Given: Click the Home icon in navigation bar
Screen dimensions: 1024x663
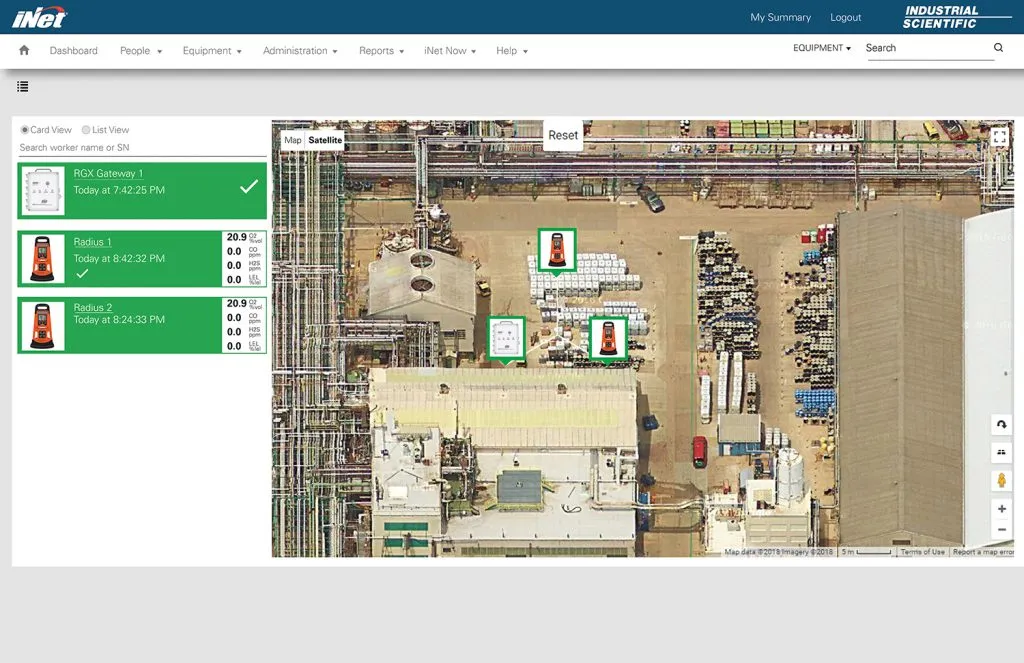Looking at the screenshot, I should (x=24, y=51).
